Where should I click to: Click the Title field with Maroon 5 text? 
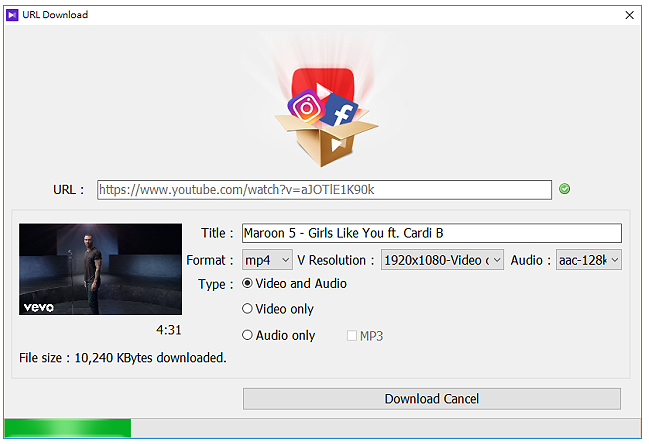[x=434, y=234]
